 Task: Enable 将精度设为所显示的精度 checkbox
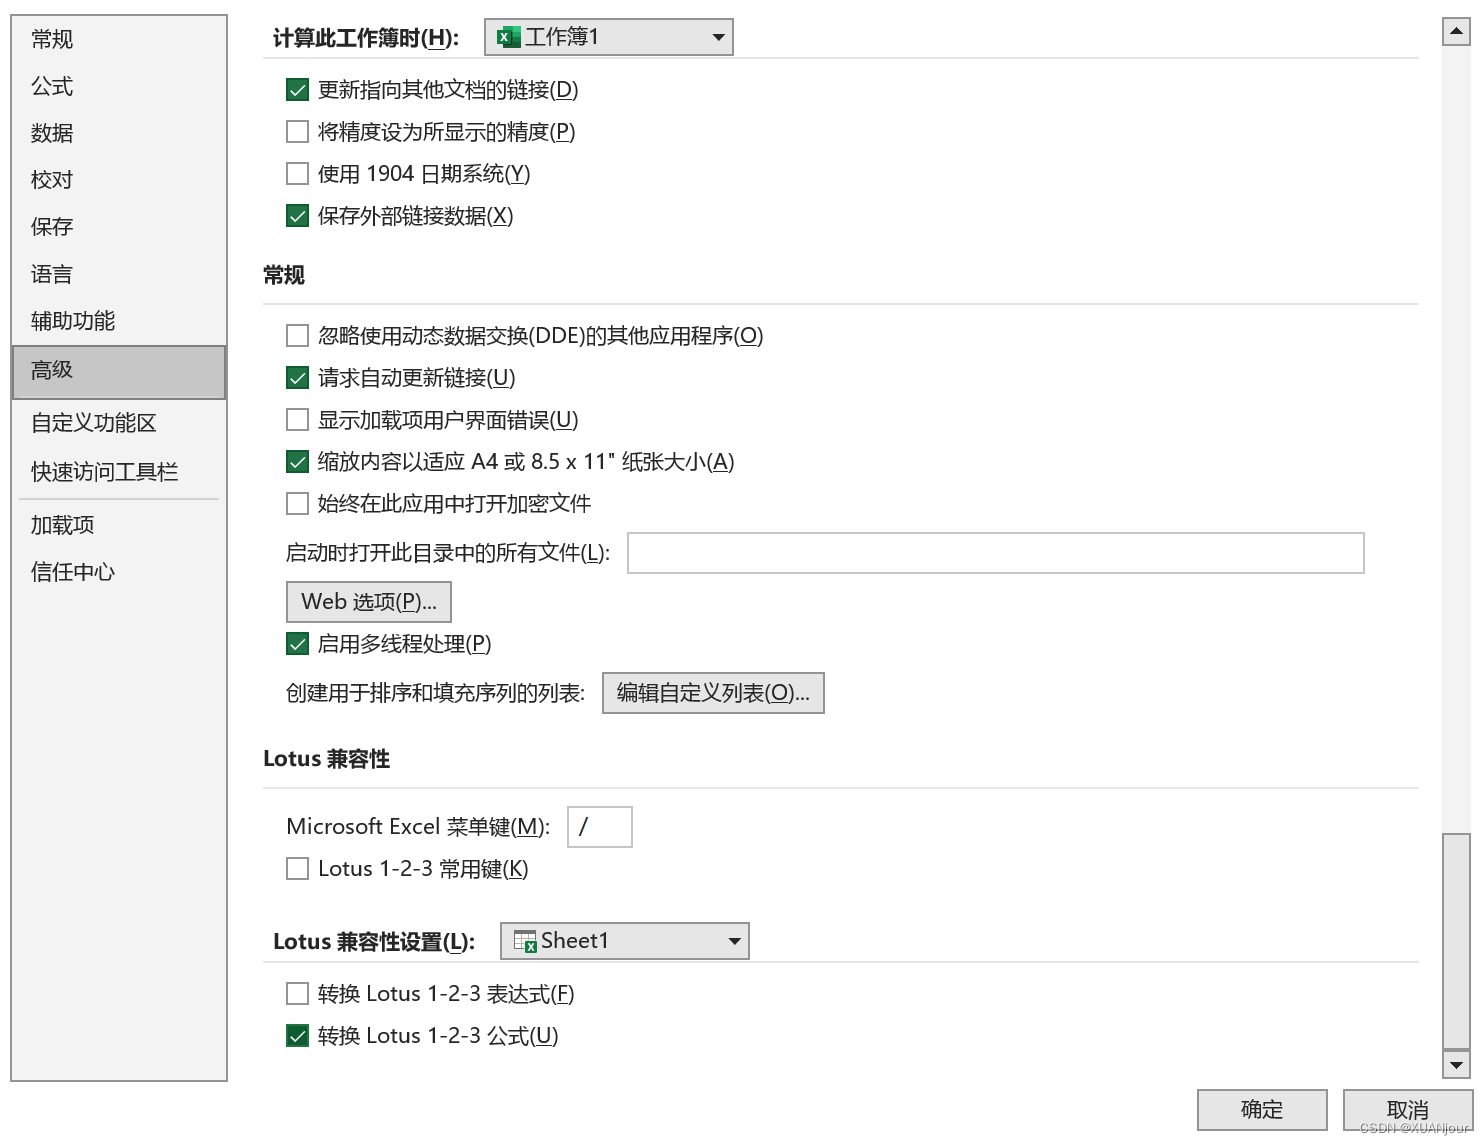[297, 132]
